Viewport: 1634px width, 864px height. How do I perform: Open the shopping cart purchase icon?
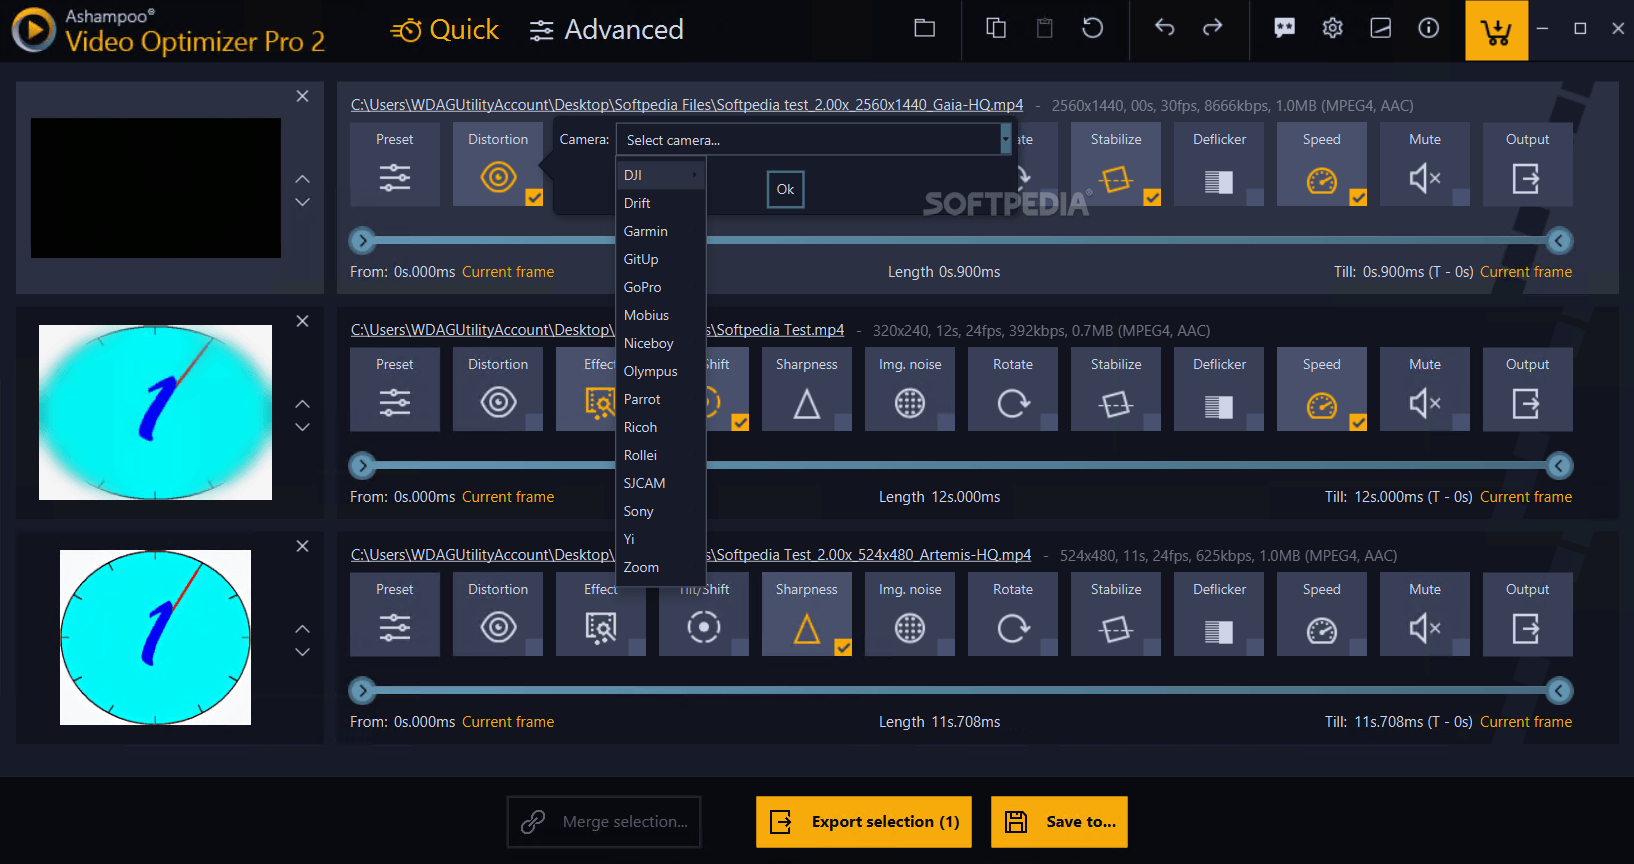(x=1496, y=31)
